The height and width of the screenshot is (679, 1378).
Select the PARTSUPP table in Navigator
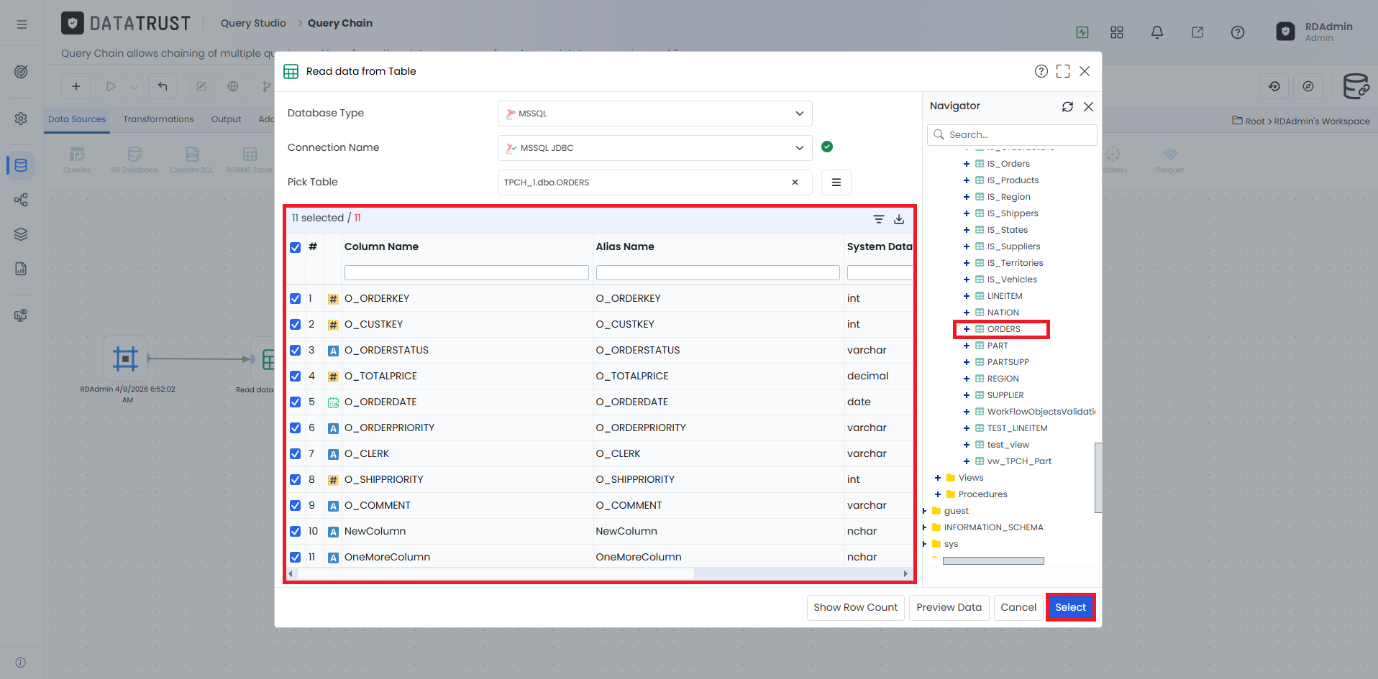pyautogui.click(x=1008, y=362)
